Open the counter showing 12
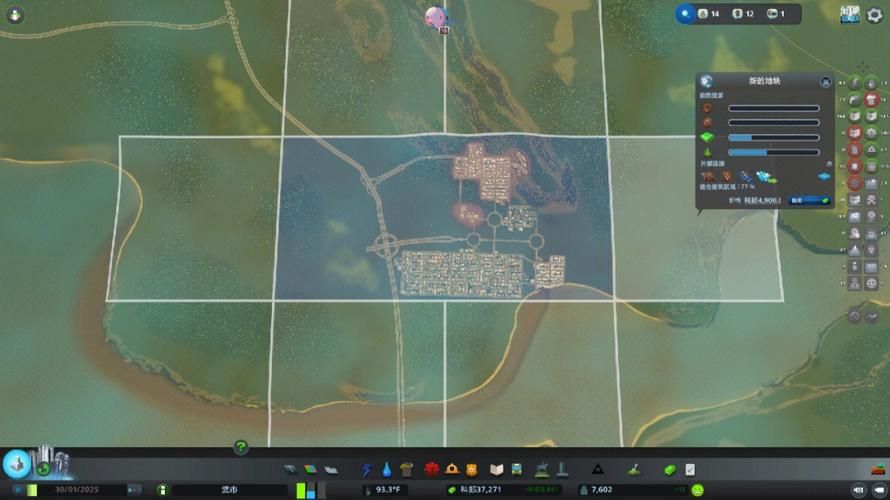The height and width of the screenshot is (500, 890). (743, 14)
